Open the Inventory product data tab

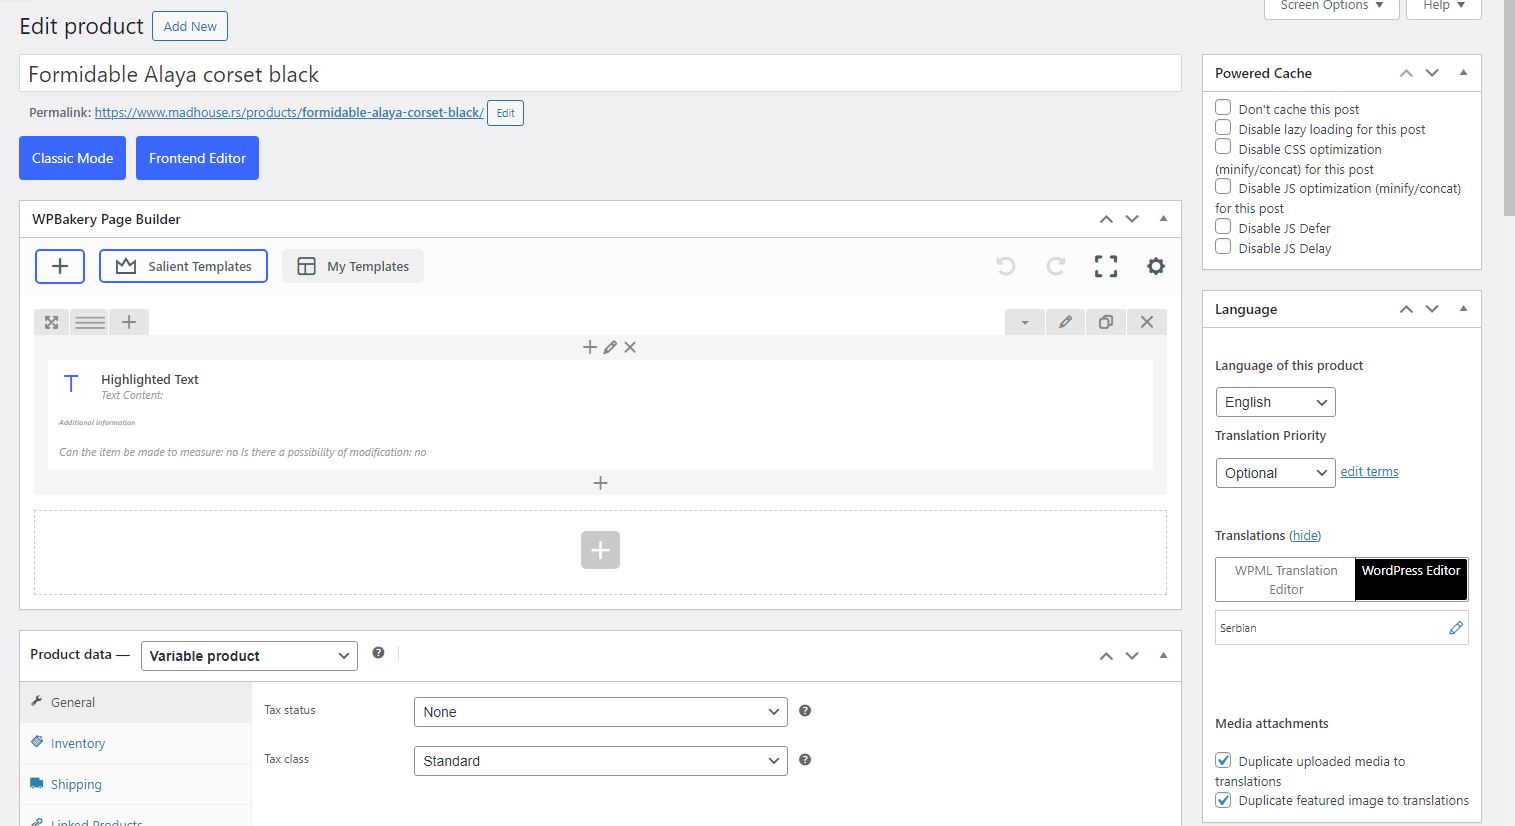[x=135, y=743]
